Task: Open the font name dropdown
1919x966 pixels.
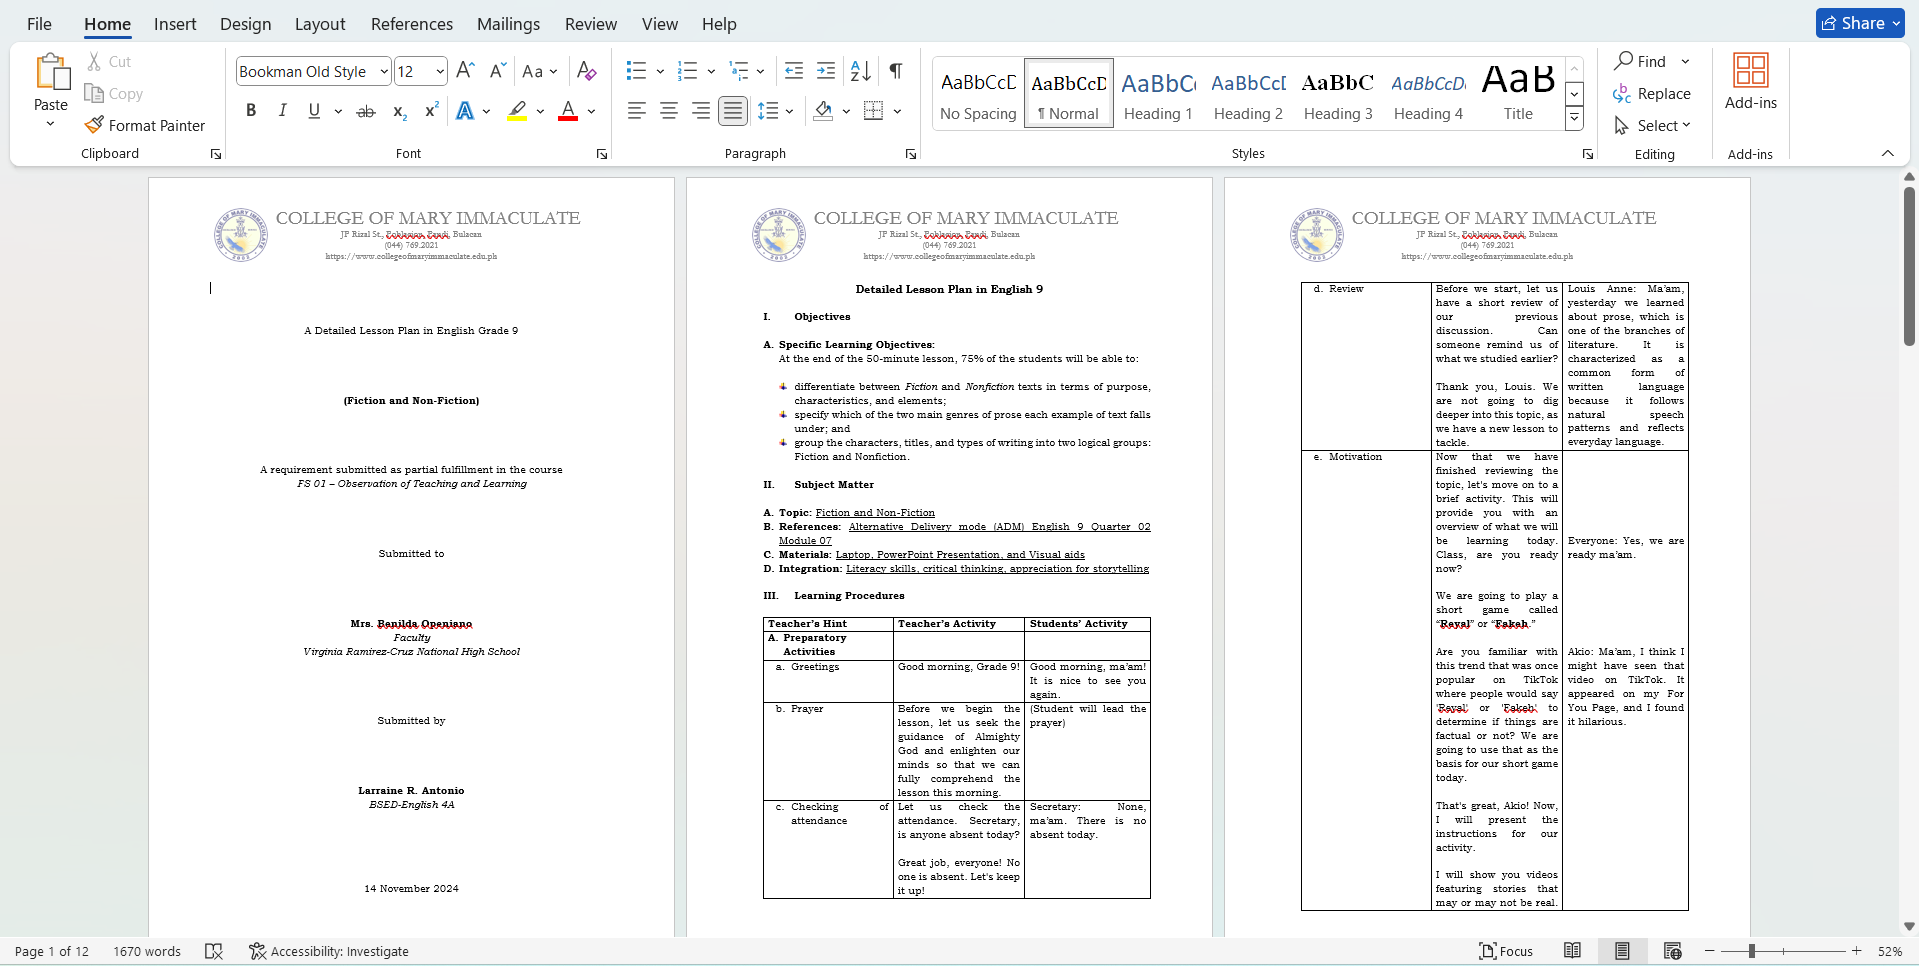Action: click(x=384, y=72)
